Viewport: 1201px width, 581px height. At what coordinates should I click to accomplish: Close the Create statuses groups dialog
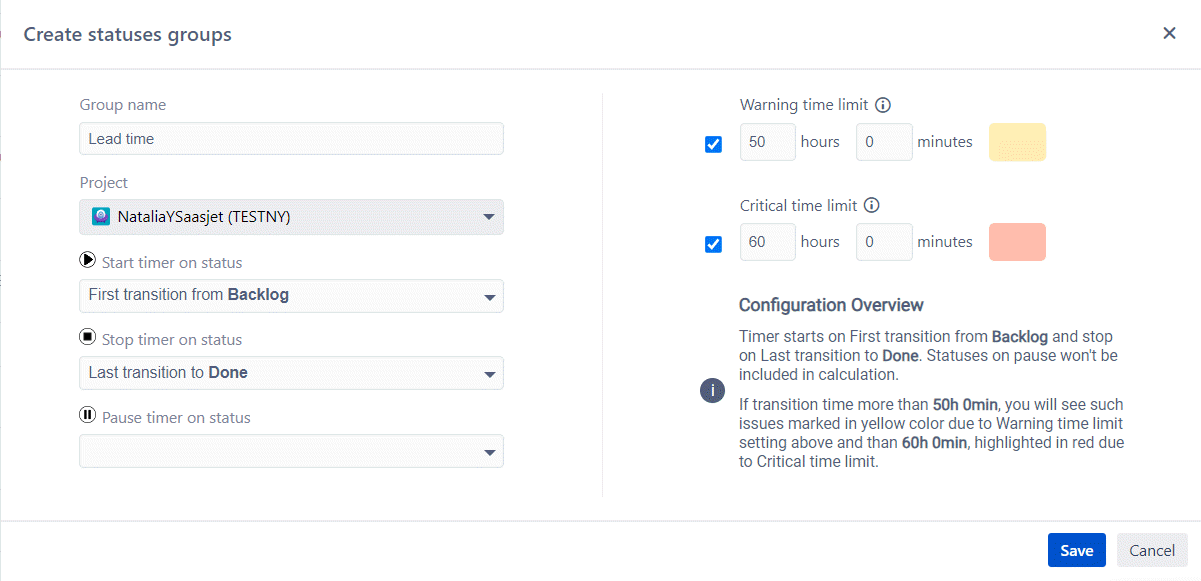[x=1169, y=32]
